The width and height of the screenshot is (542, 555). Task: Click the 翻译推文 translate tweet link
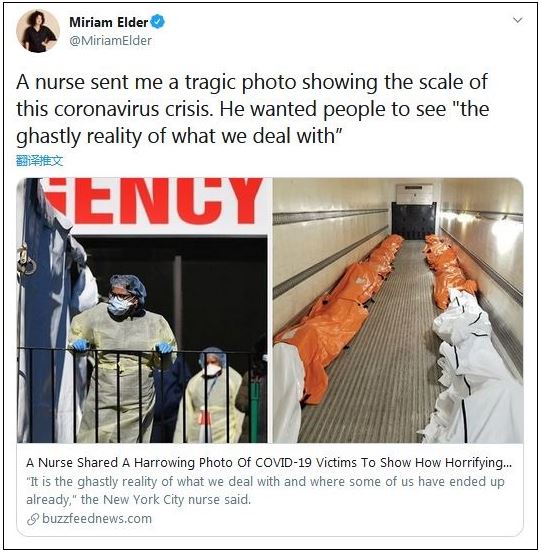tap(40, 161)
